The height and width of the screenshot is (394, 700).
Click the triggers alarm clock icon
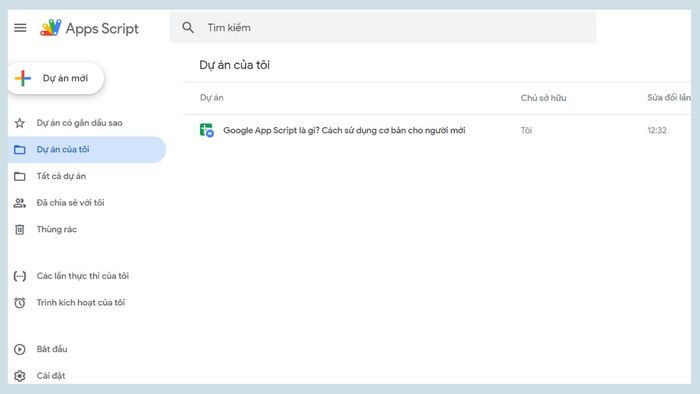tap(20, 303)
